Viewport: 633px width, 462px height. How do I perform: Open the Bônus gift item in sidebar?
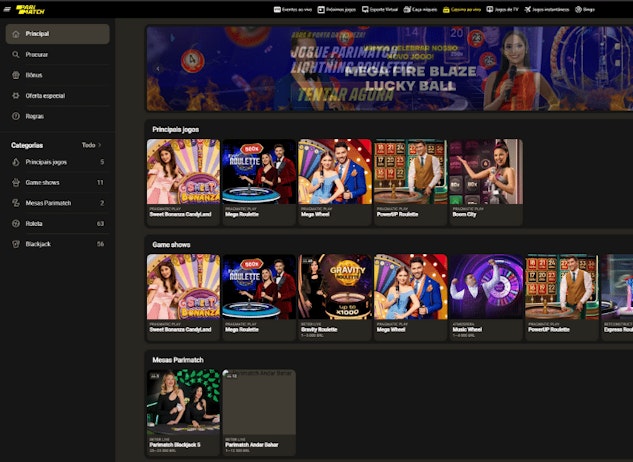(57, 75)
